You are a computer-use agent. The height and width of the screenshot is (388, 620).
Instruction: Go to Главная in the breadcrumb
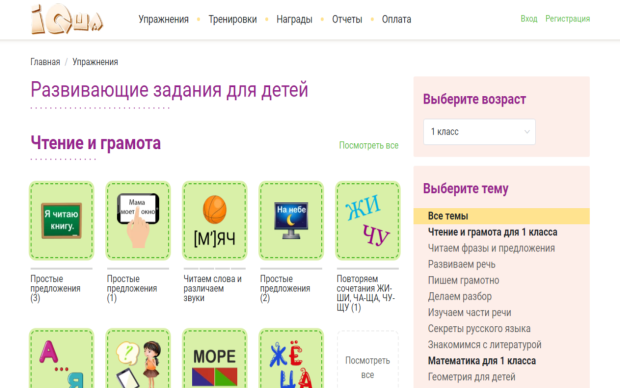tap(45, 62)
